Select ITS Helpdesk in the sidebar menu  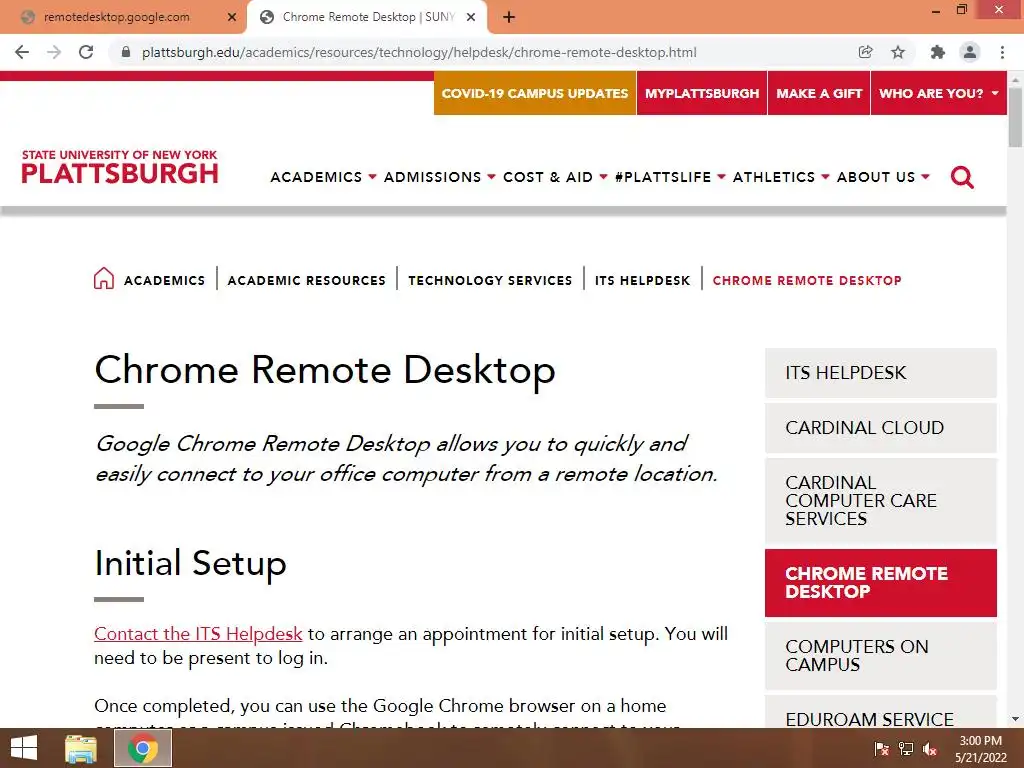point(880,373)
